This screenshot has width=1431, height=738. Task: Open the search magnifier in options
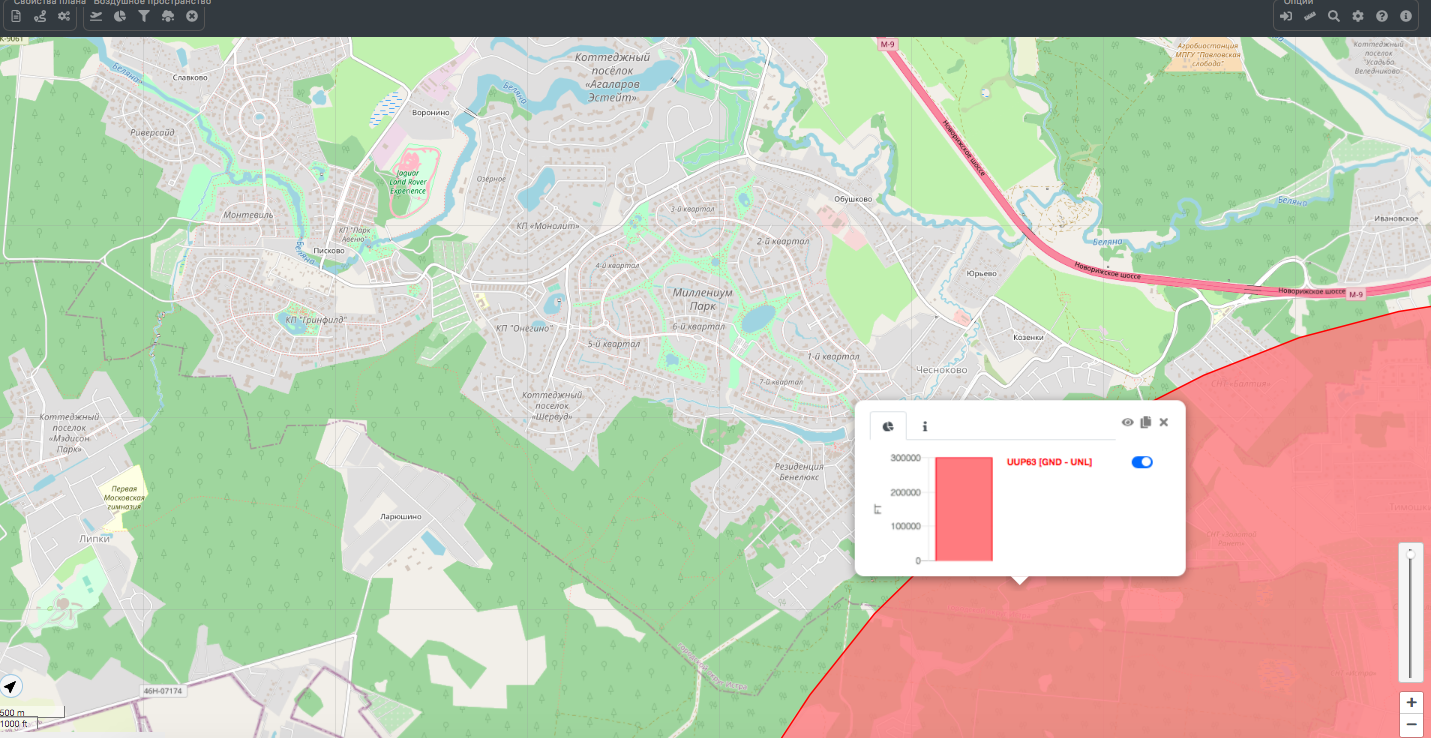[1334, 16]
